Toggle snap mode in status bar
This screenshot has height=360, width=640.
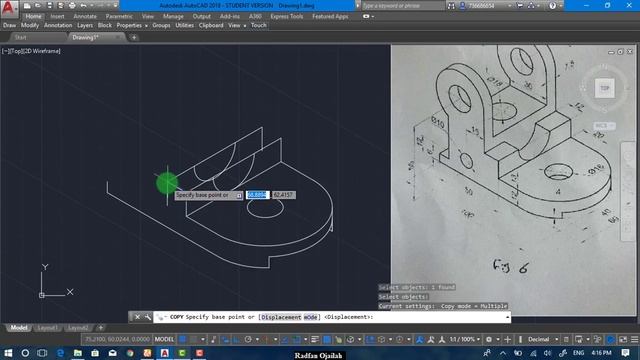(193, 339)
